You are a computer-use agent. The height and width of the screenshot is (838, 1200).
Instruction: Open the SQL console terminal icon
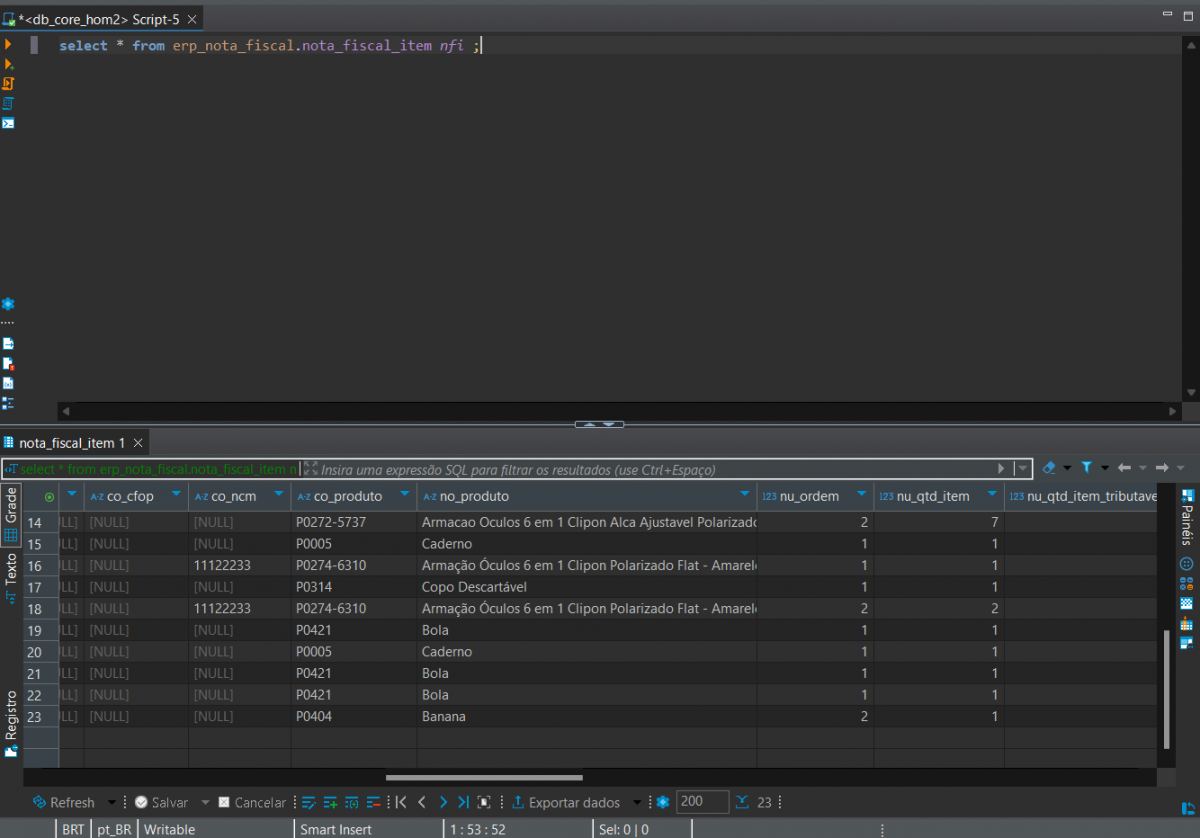(8, 123)
